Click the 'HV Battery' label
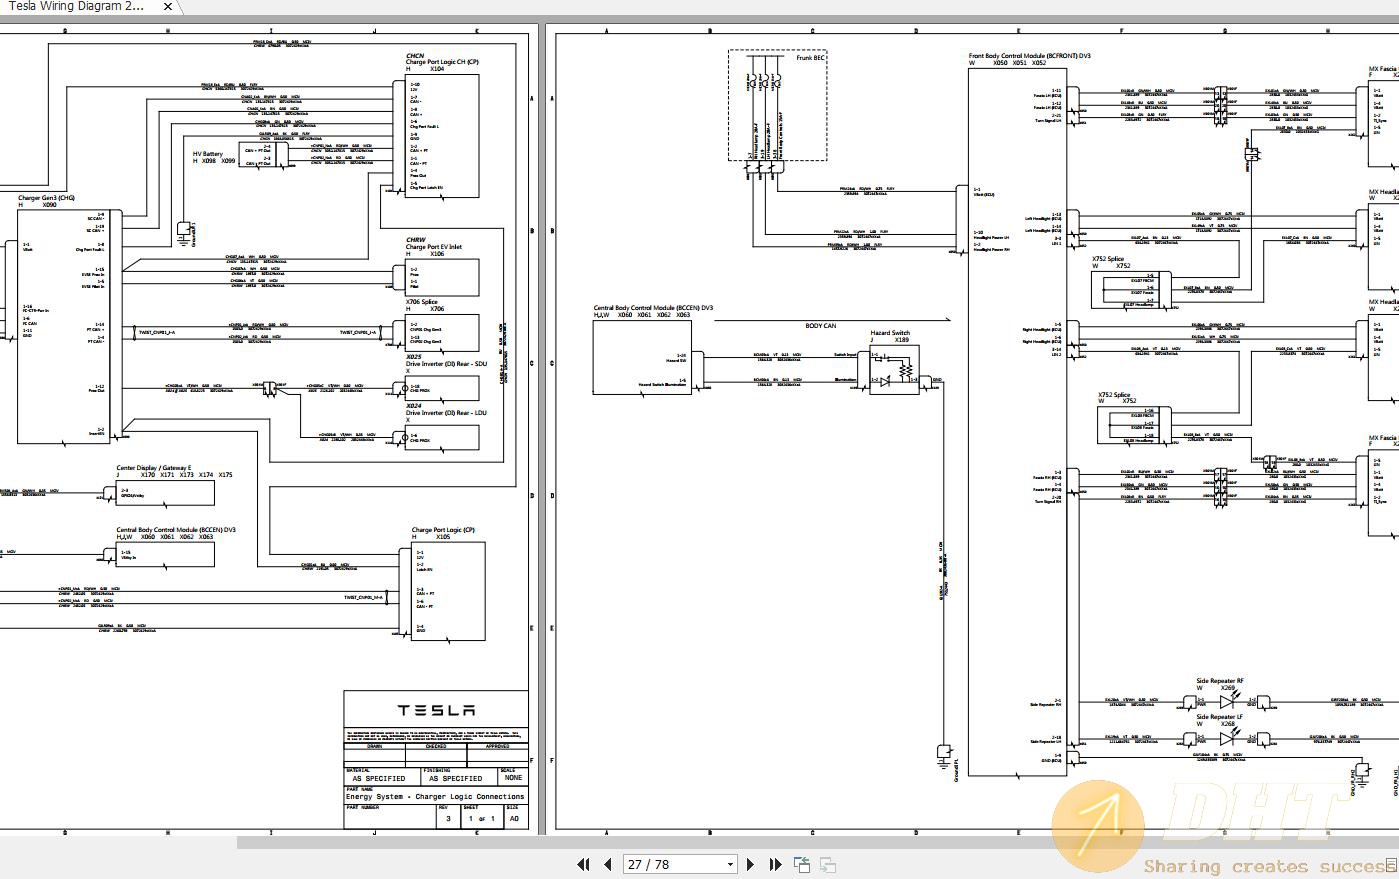The width and height of the screenshot is (1399, 879). 208,154
